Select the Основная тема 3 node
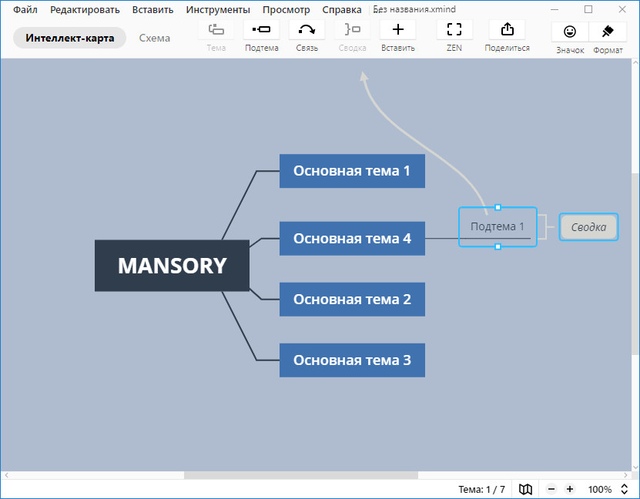This screenshot has height=499, width=640. (352, 360)
